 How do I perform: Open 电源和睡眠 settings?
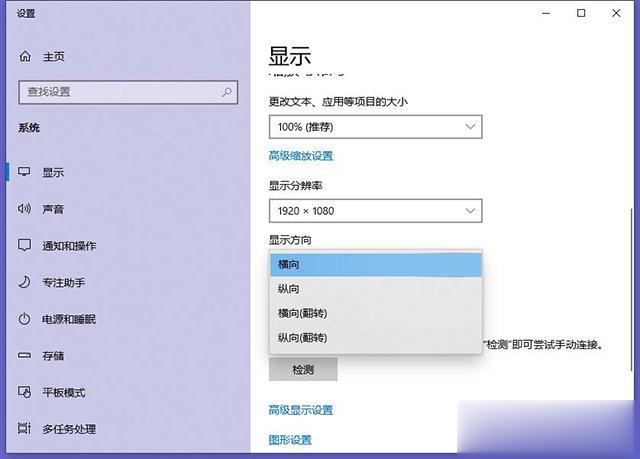69,319
